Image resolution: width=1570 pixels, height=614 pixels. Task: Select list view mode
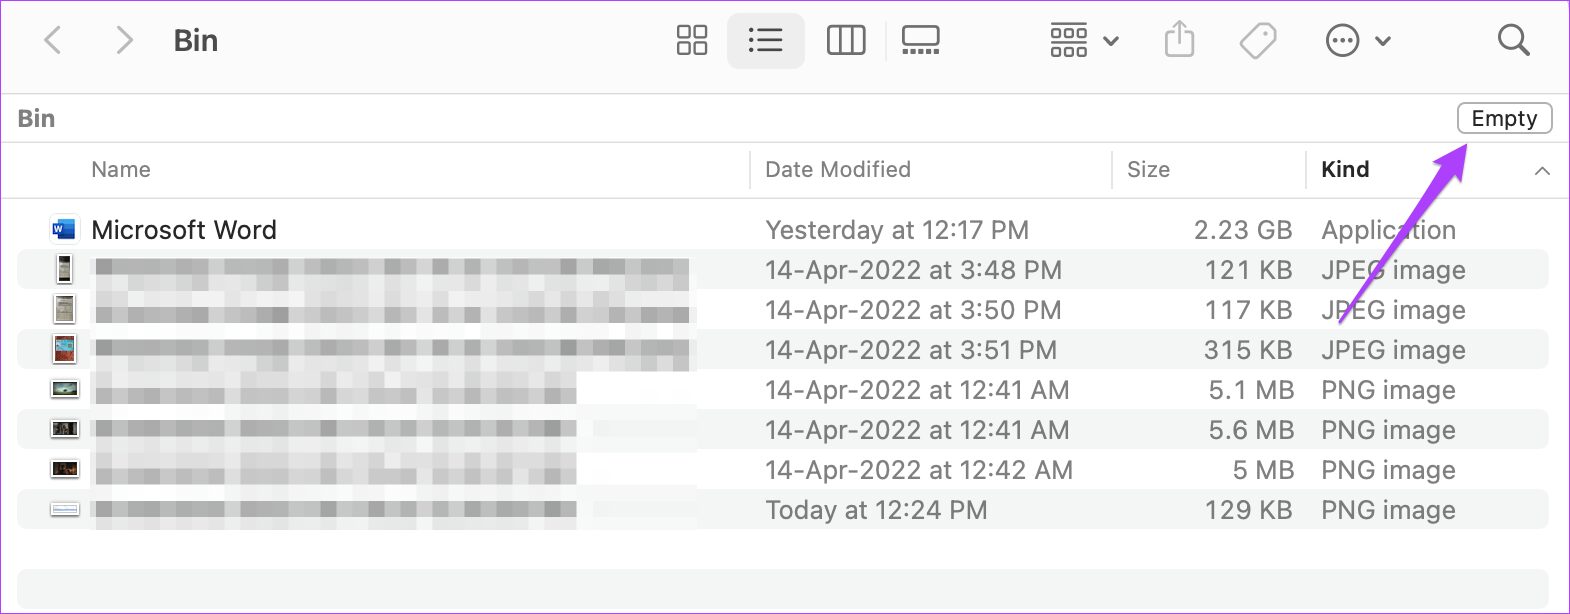[x=765, y=41]
